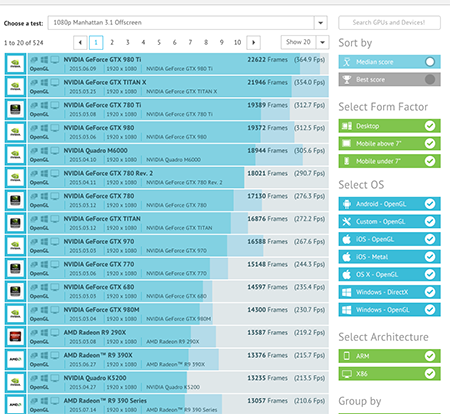The height and width of the screenshot is (414, 450).
Task: Go to results page 2
Action: 112,42
